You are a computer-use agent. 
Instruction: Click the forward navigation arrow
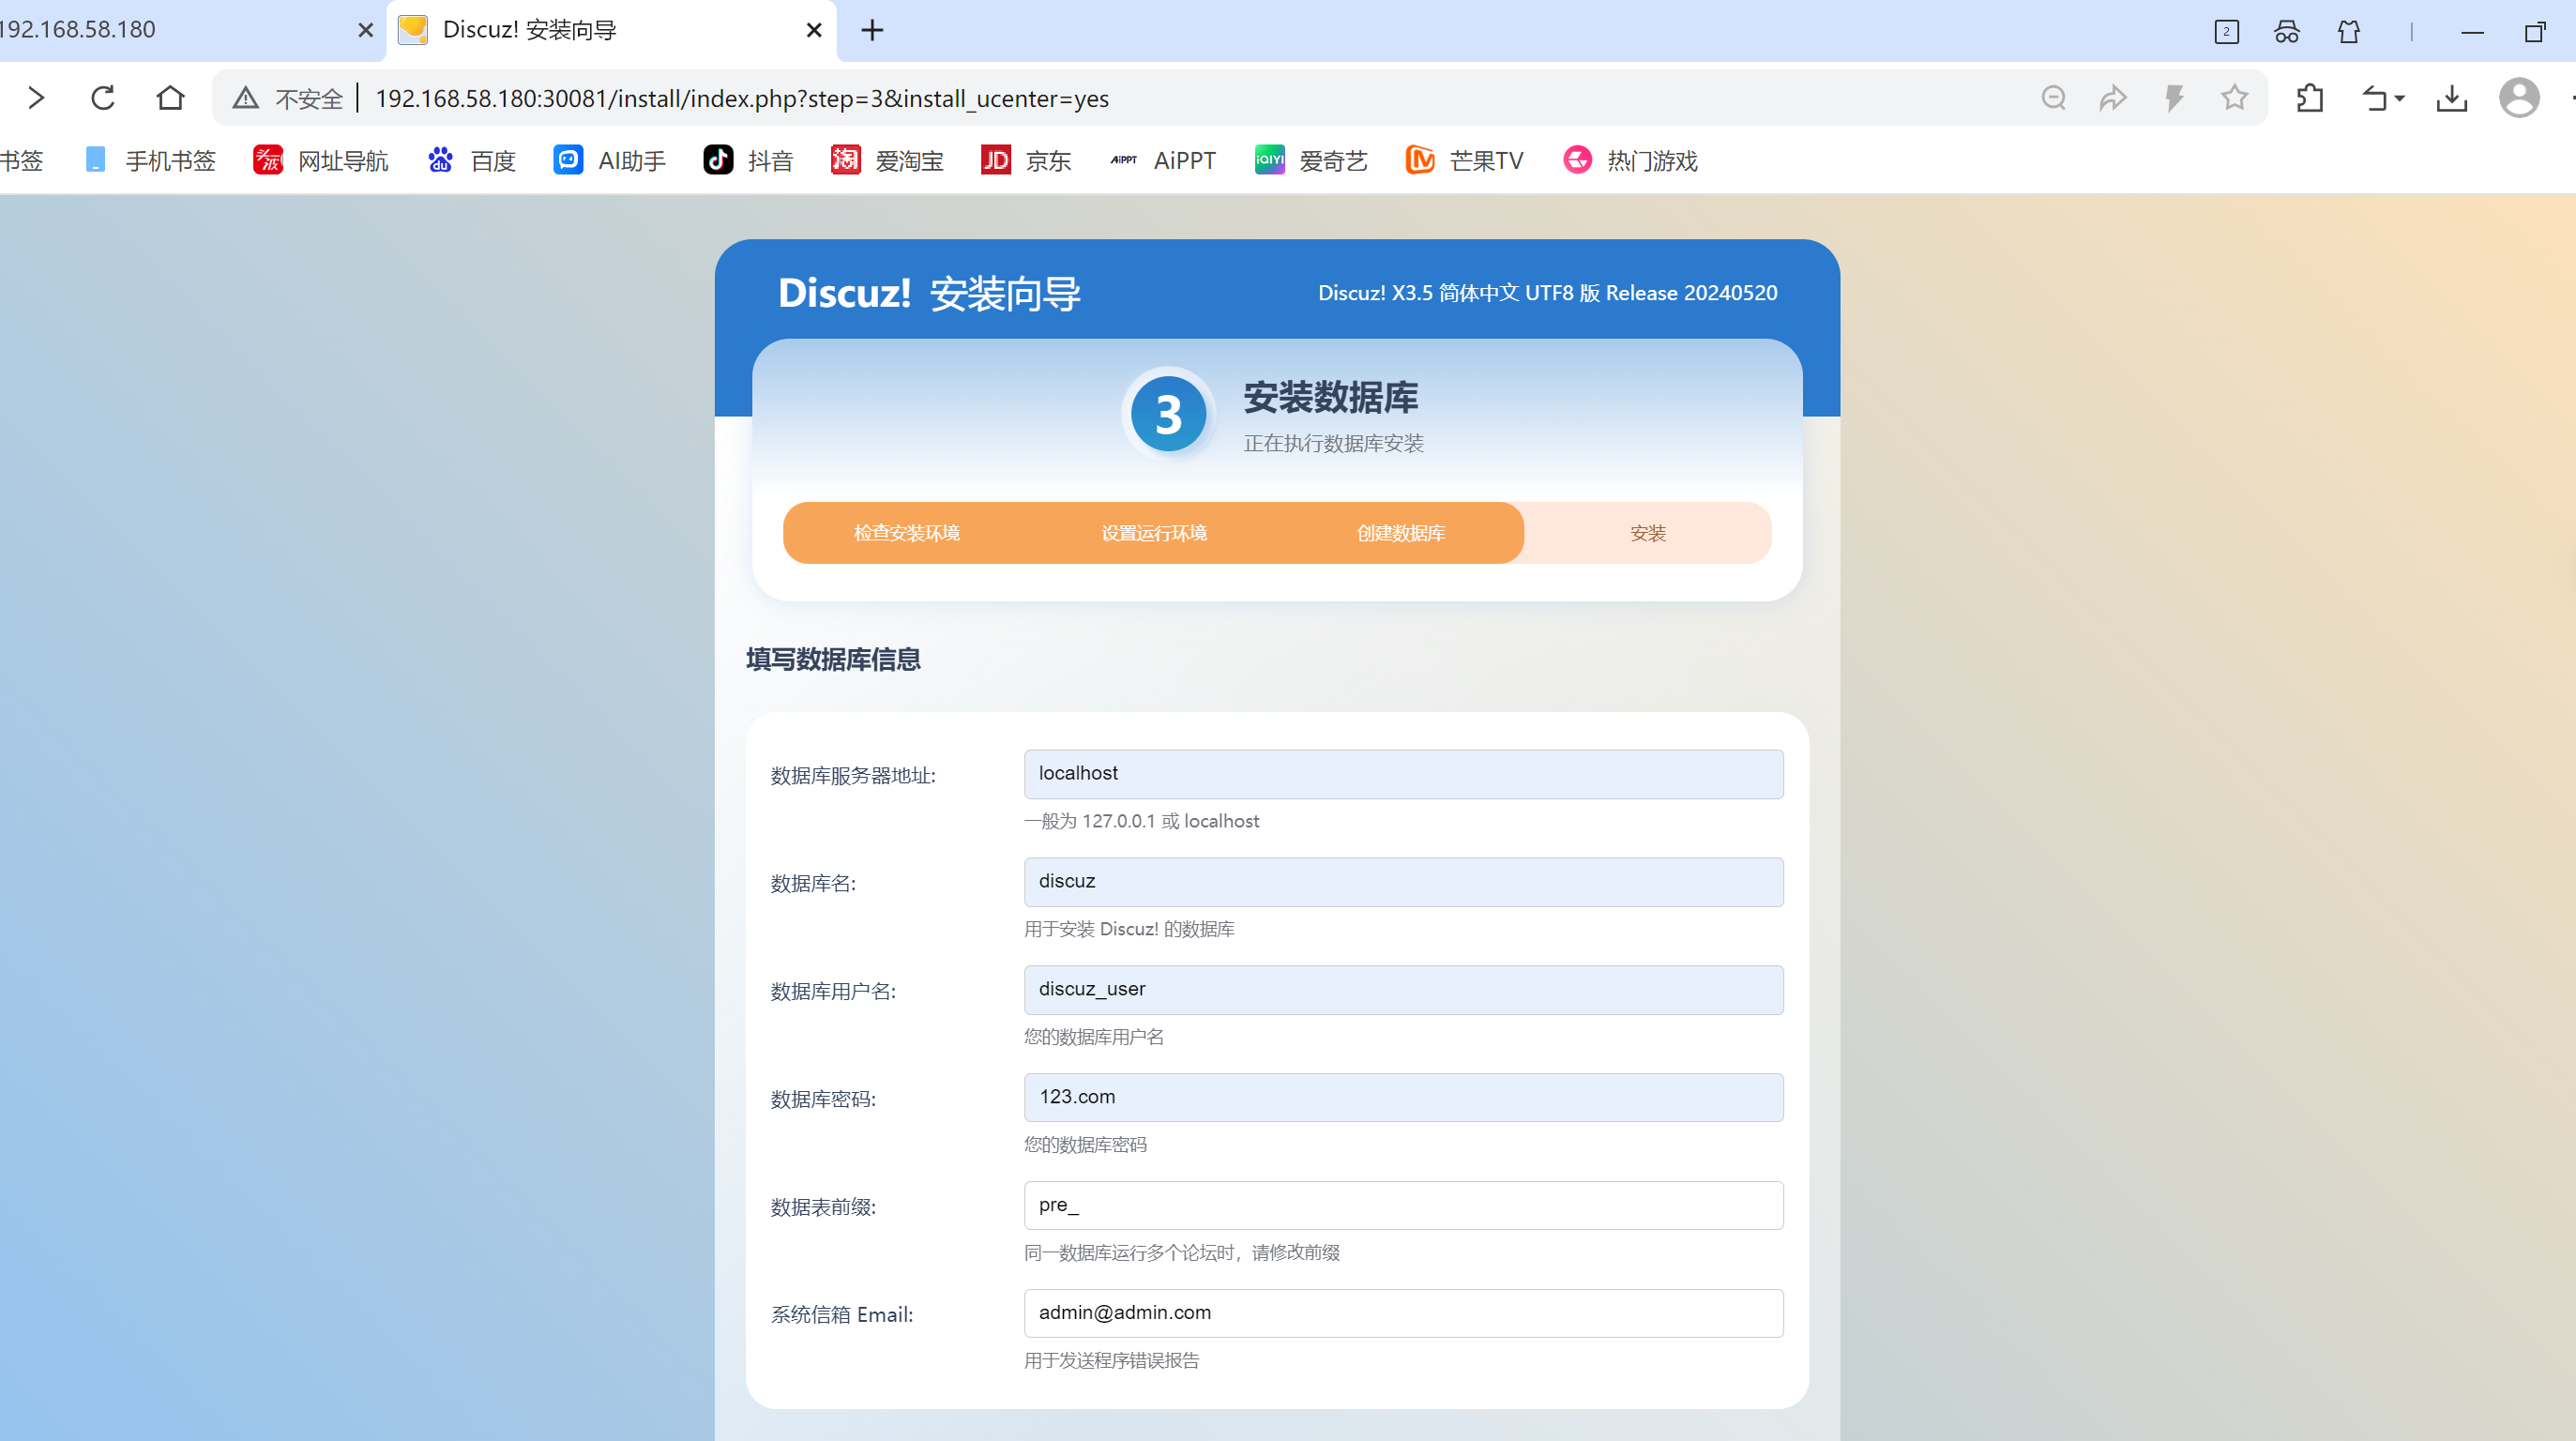[x=36, y=98]
